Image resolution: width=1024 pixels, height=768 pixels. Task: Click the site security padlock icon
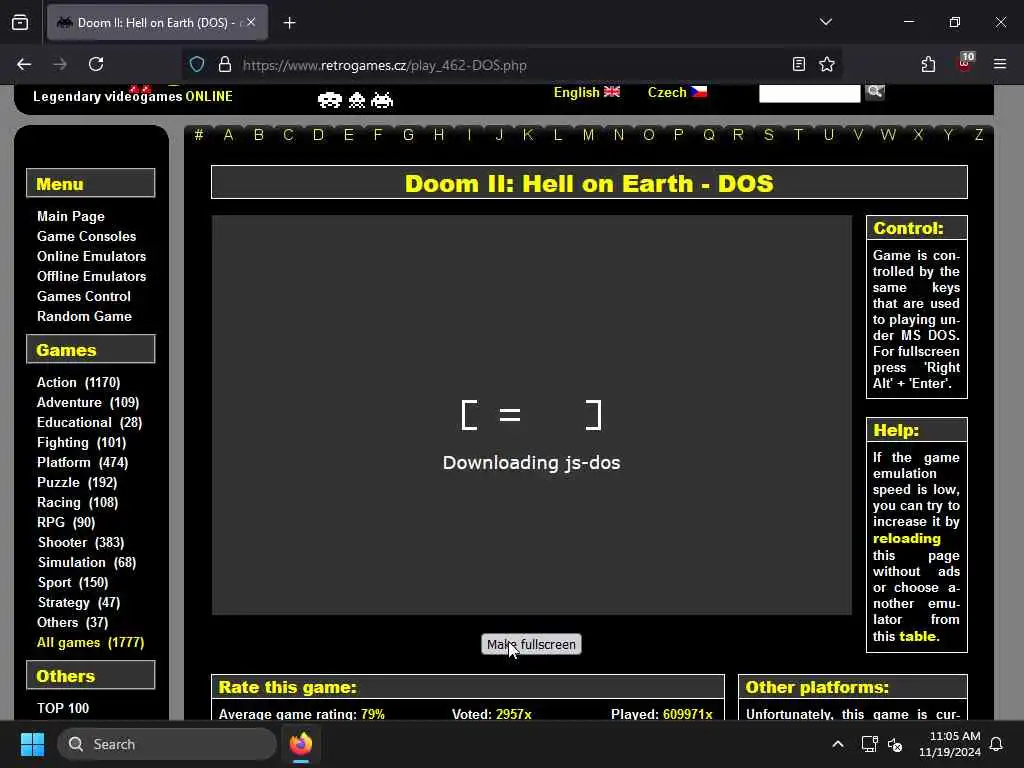tap(225, 65)
